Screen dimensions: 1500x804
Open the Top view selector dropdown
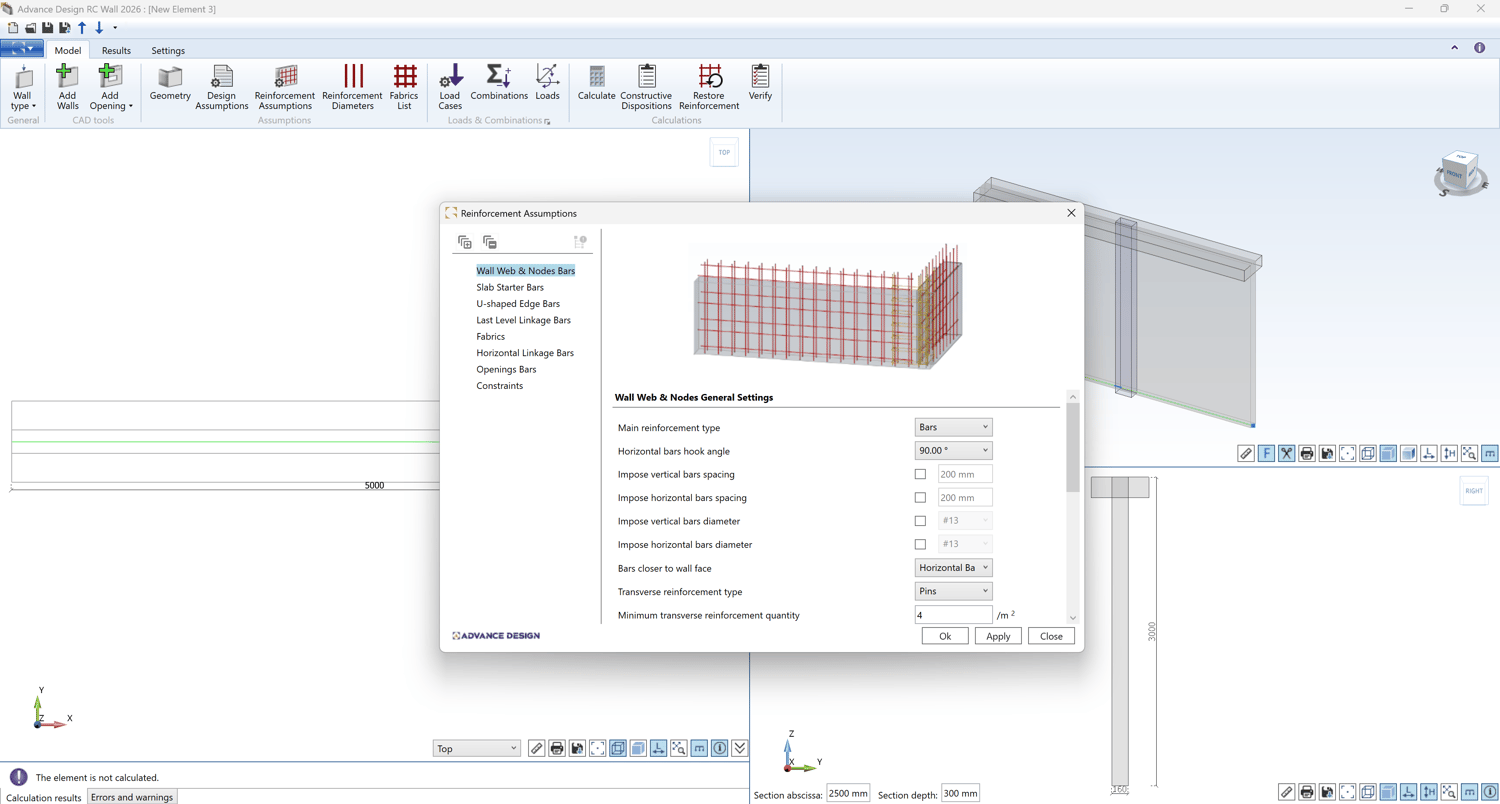point(477,748)
